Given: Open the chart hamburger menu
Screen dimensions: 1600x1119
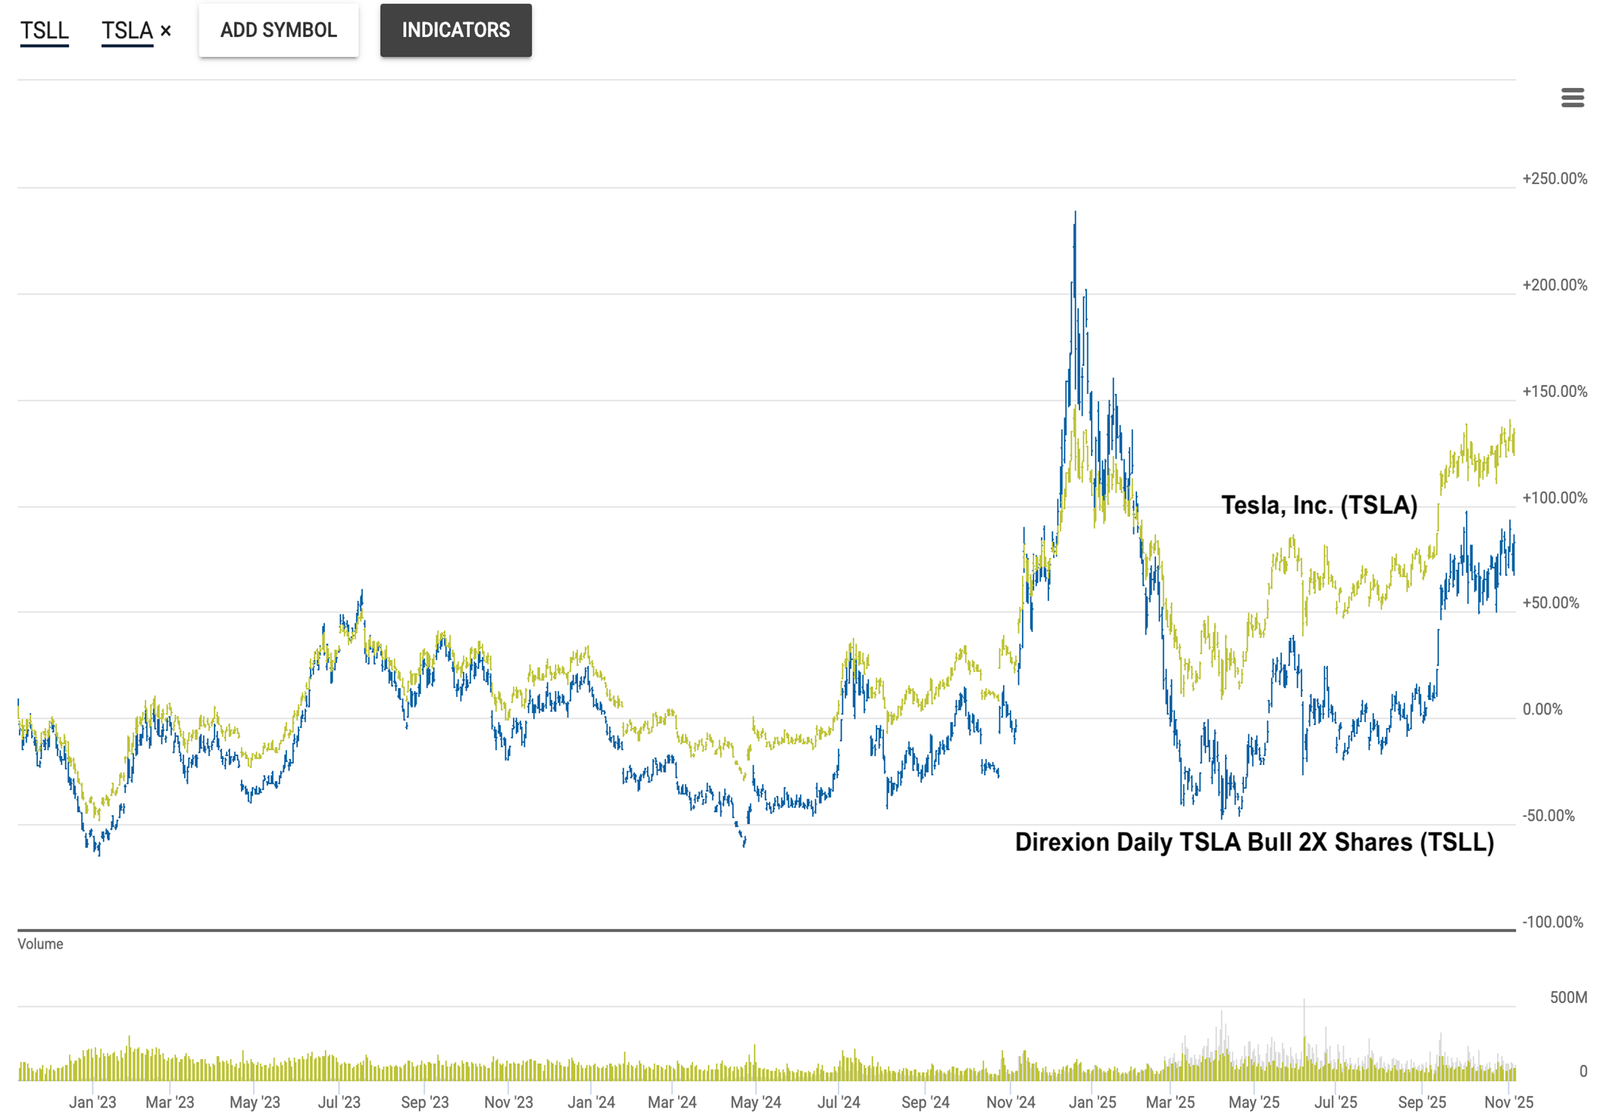Looking at the screenshot, I should 1572,97.
